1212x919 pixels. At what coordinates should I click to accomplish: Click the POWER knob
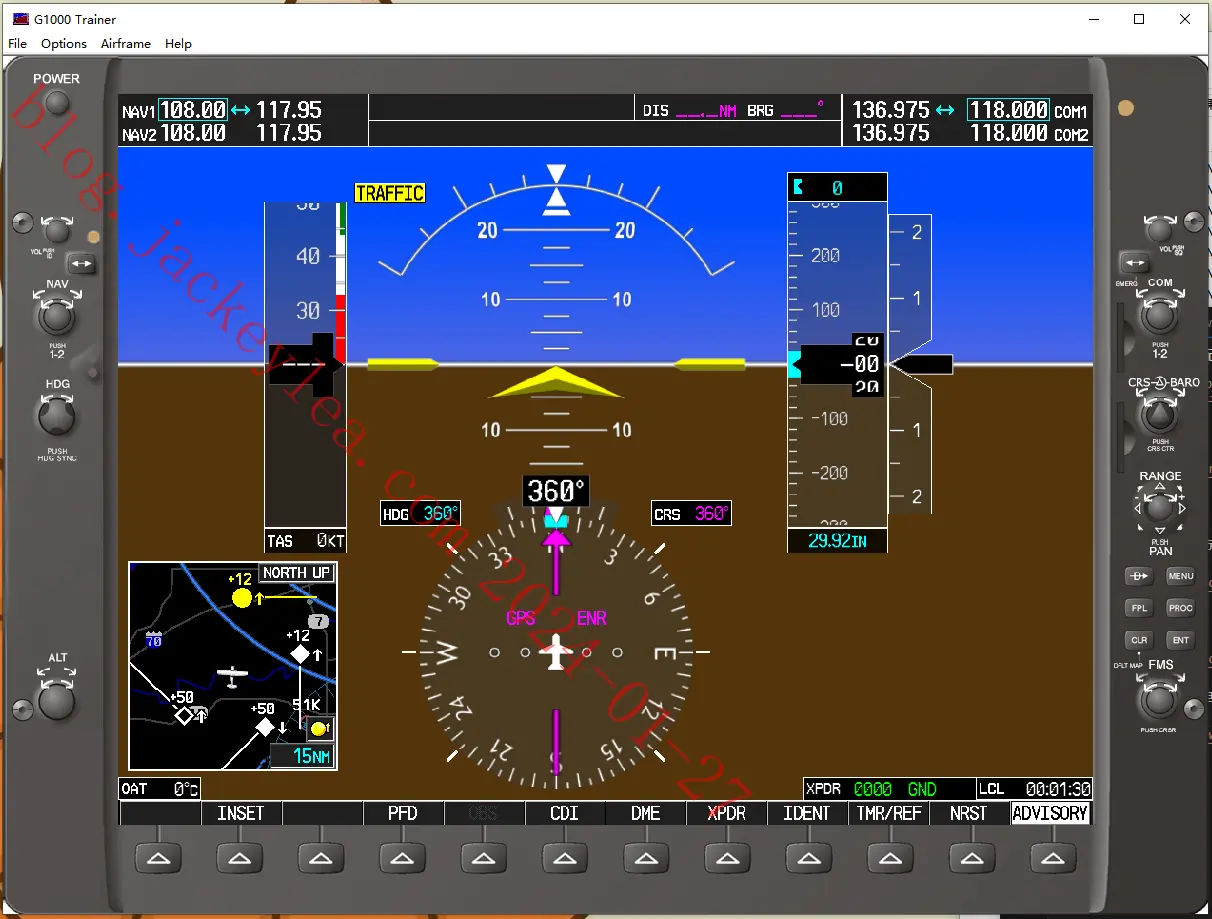coord(57,102)
